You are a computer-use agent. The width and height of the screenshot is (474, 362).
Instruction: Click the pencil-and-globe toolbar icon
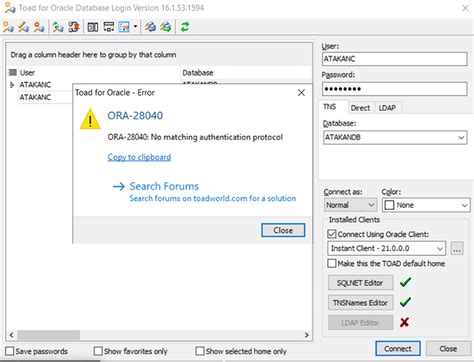click(x=24, y=27)
